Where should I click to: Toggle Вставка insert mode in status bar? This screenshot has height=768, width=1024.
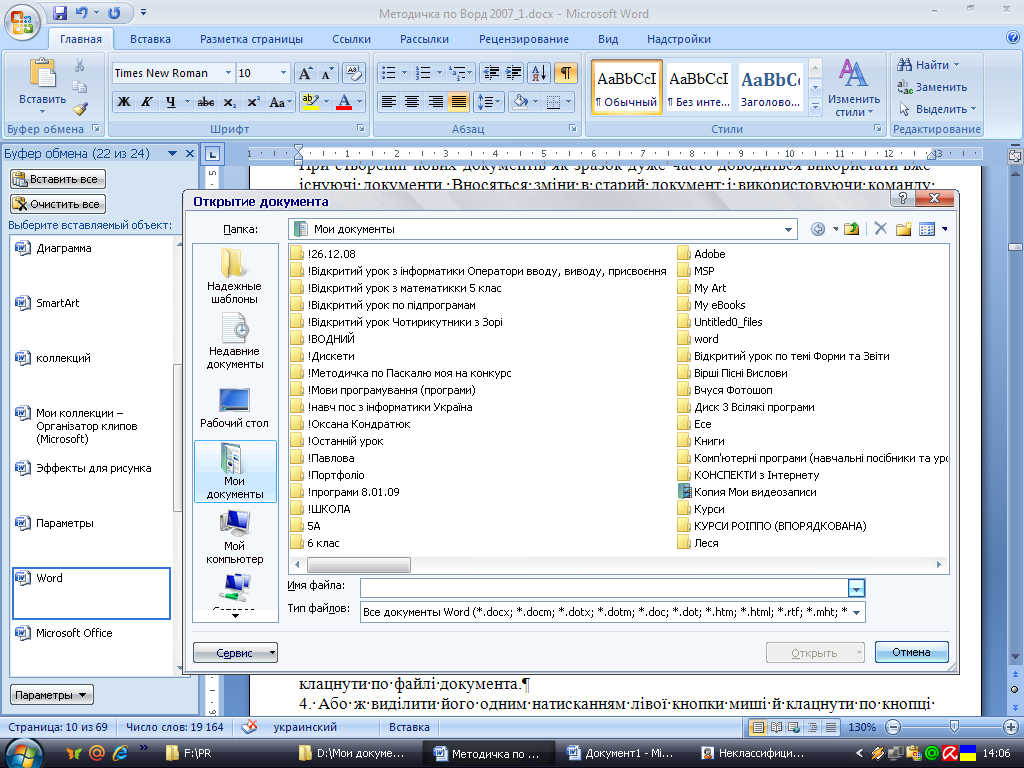pyautogui.click(x=409, y=727)
